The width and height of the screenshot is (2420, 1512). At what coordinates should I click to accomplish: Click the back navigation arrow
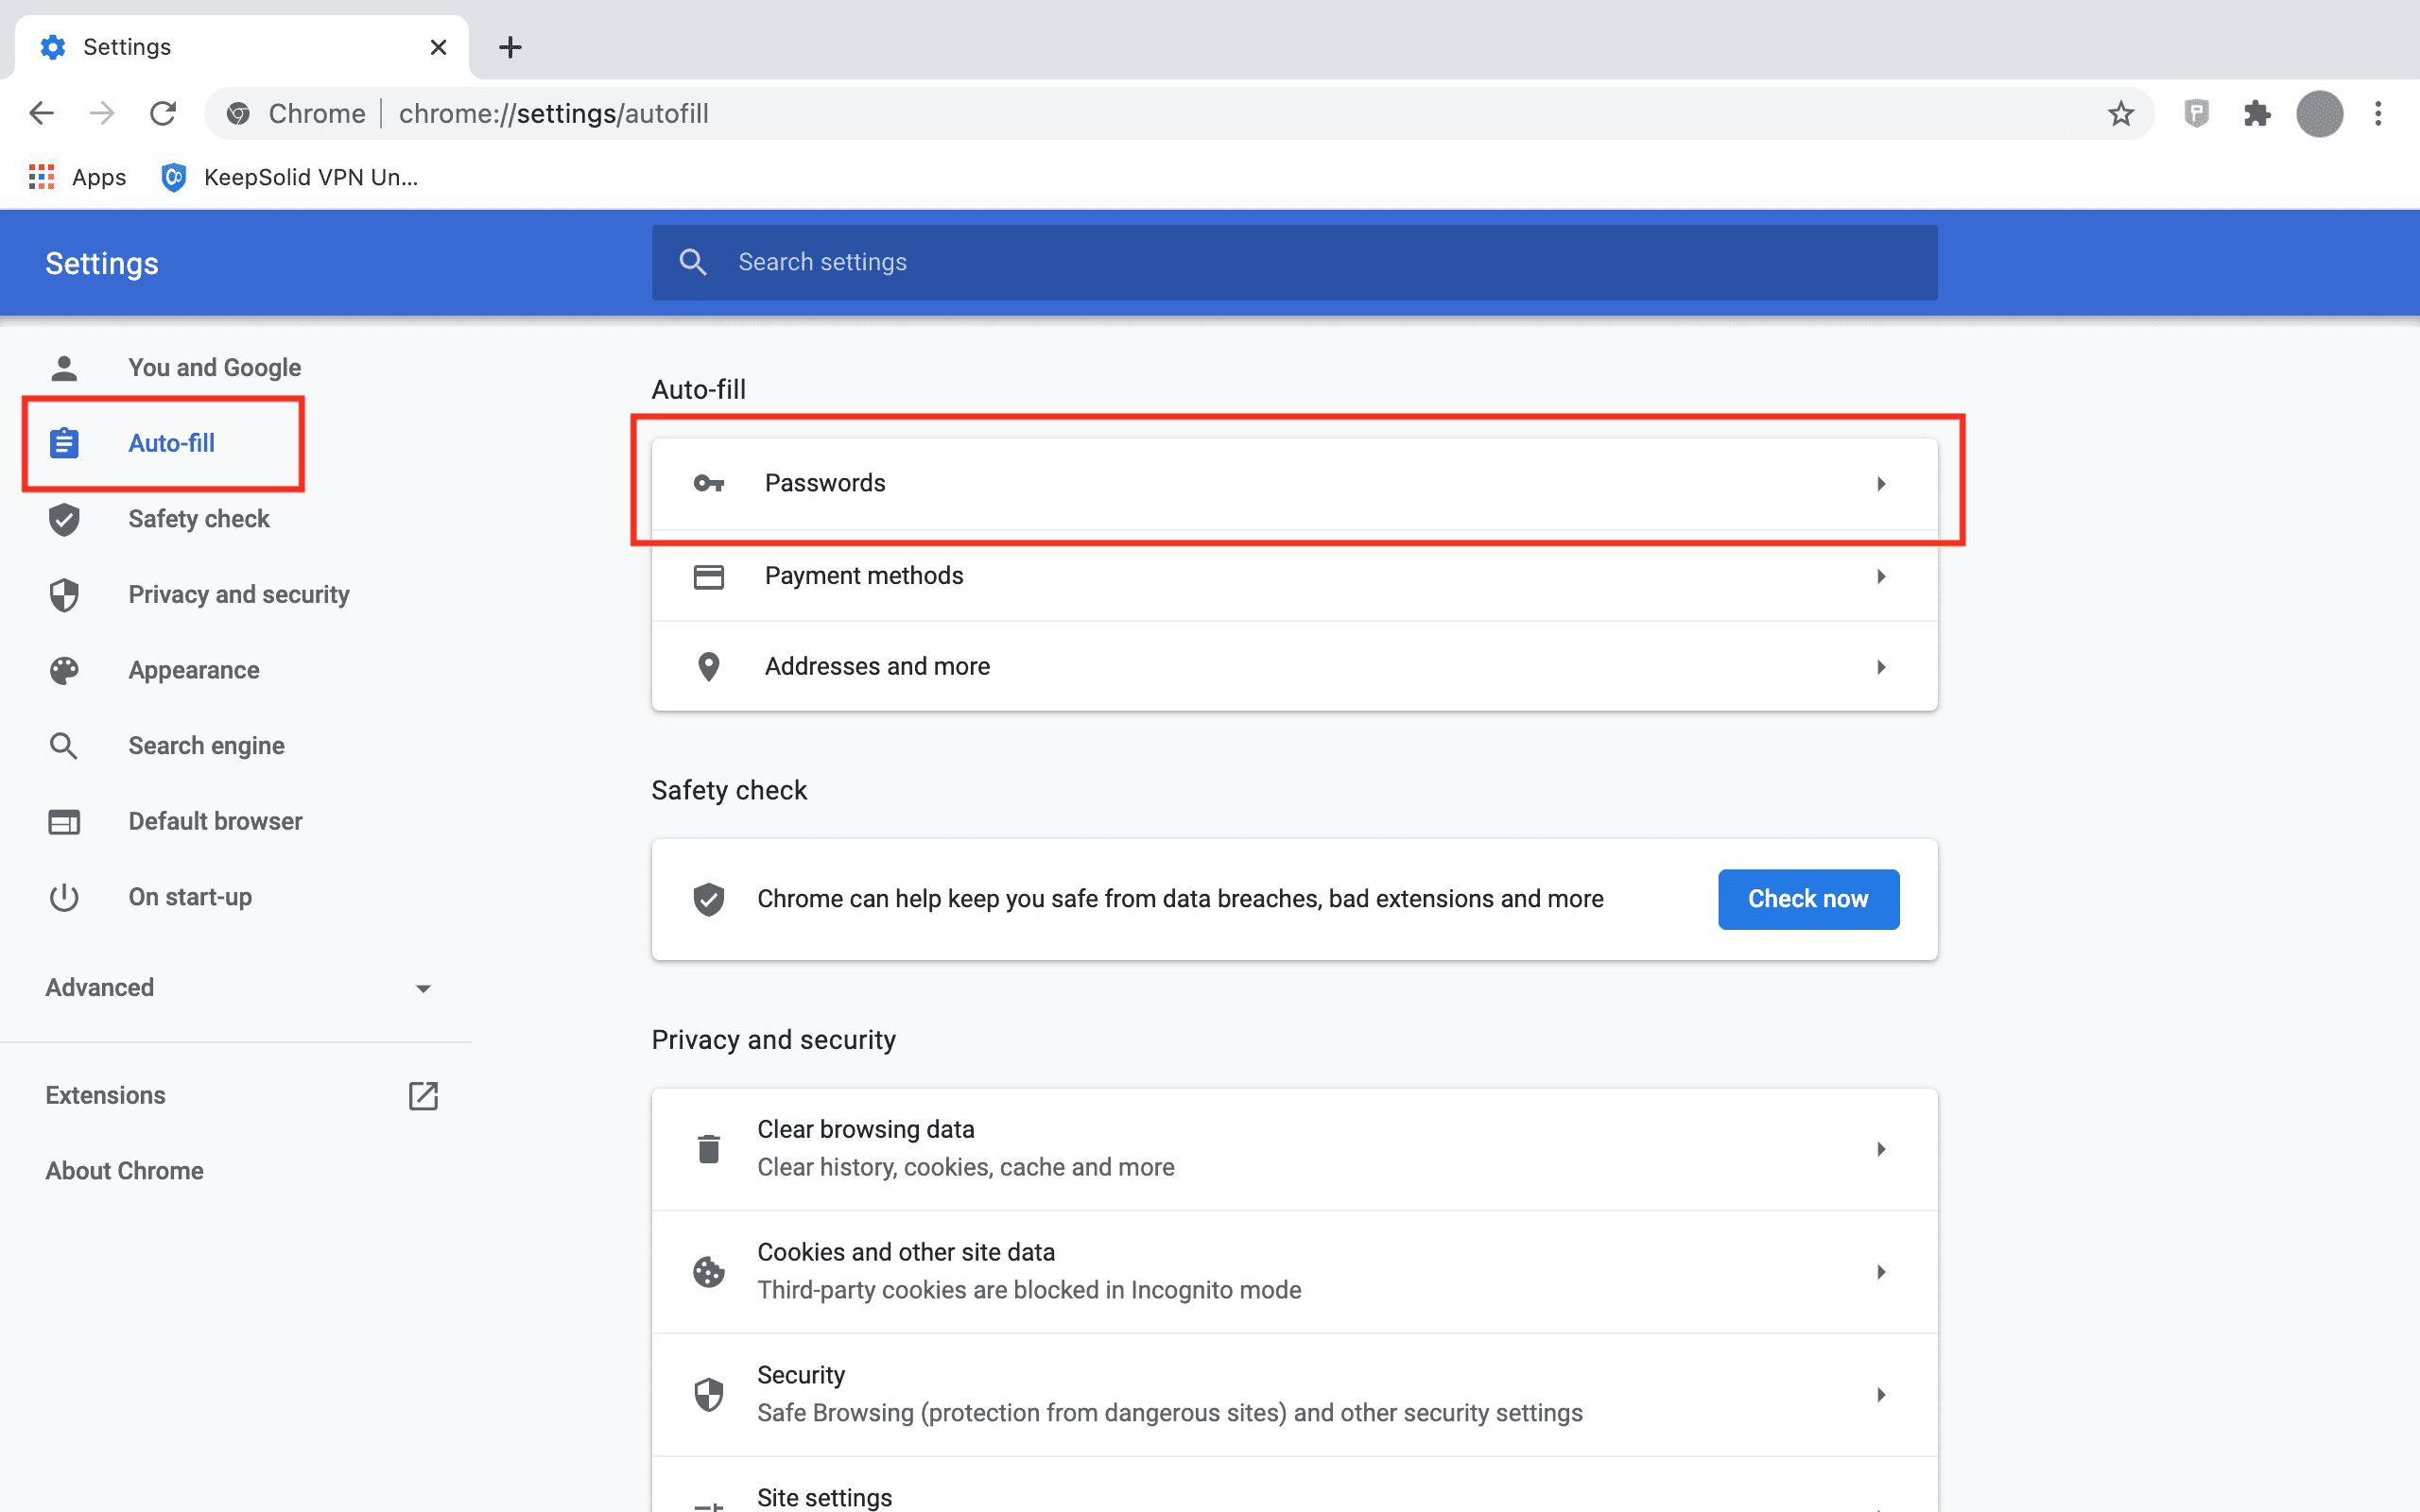[41, 113]
